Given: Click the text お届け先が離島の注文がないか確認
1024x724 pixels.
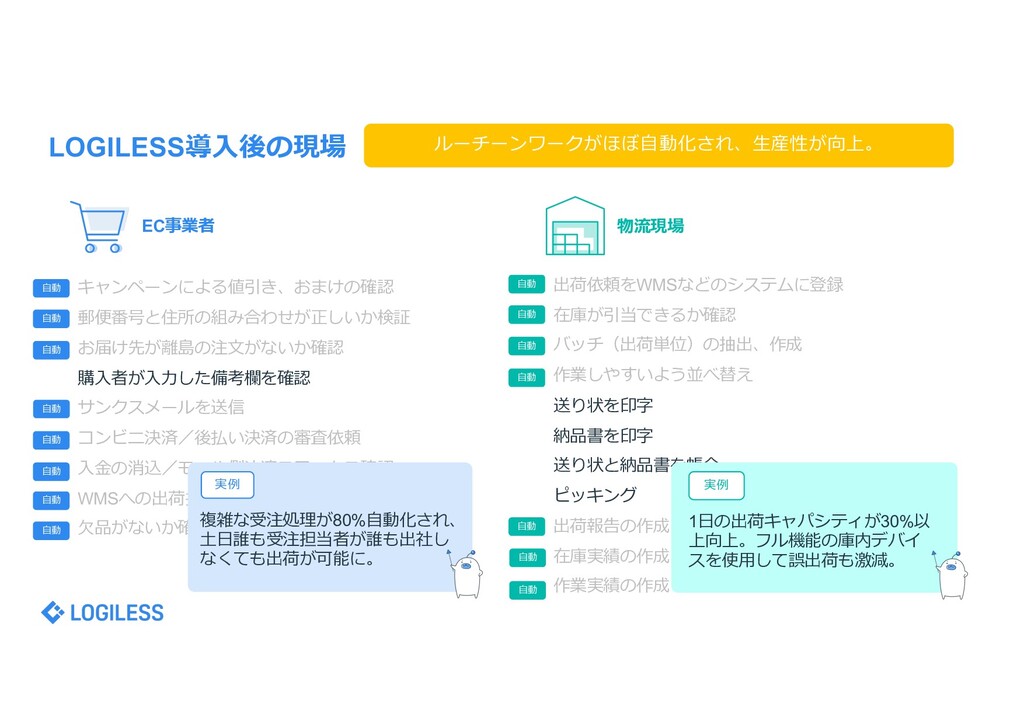Looking at the screenshot, I should pyautogui.click(x=210, y=347).
